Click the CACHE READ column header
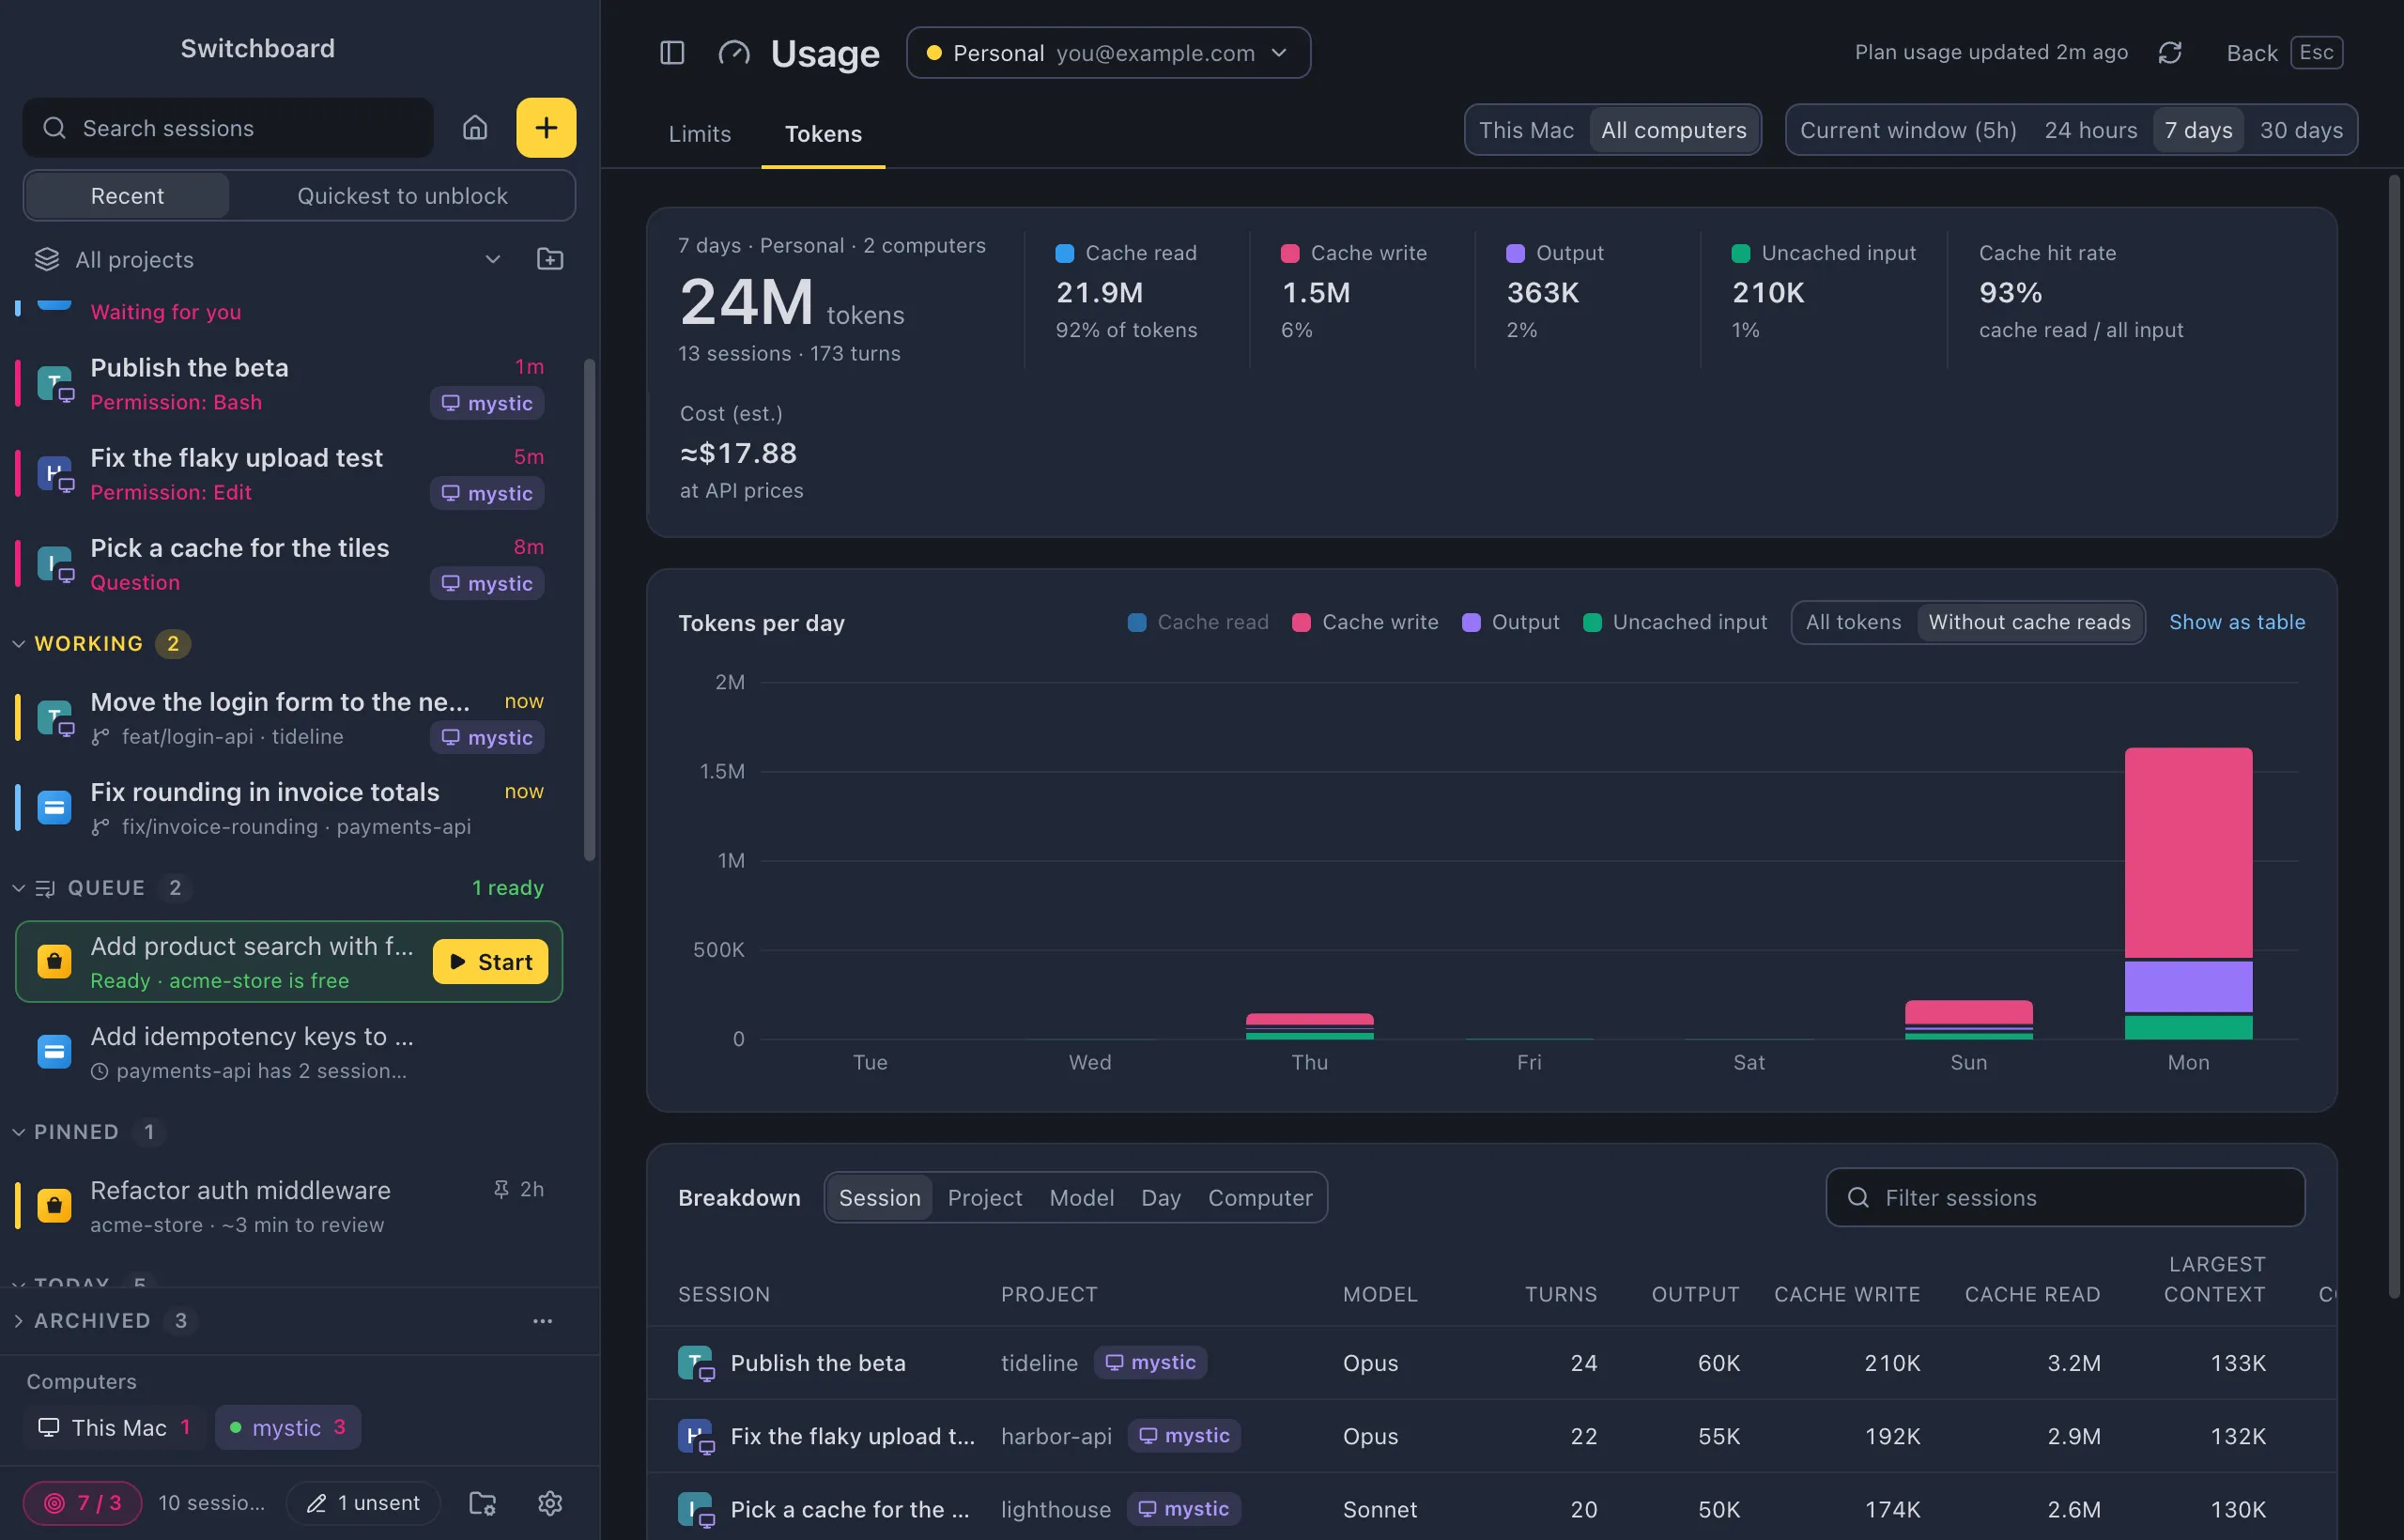The height and width of the screenshot is (1540, 2404). [x=2032, y=1295]
